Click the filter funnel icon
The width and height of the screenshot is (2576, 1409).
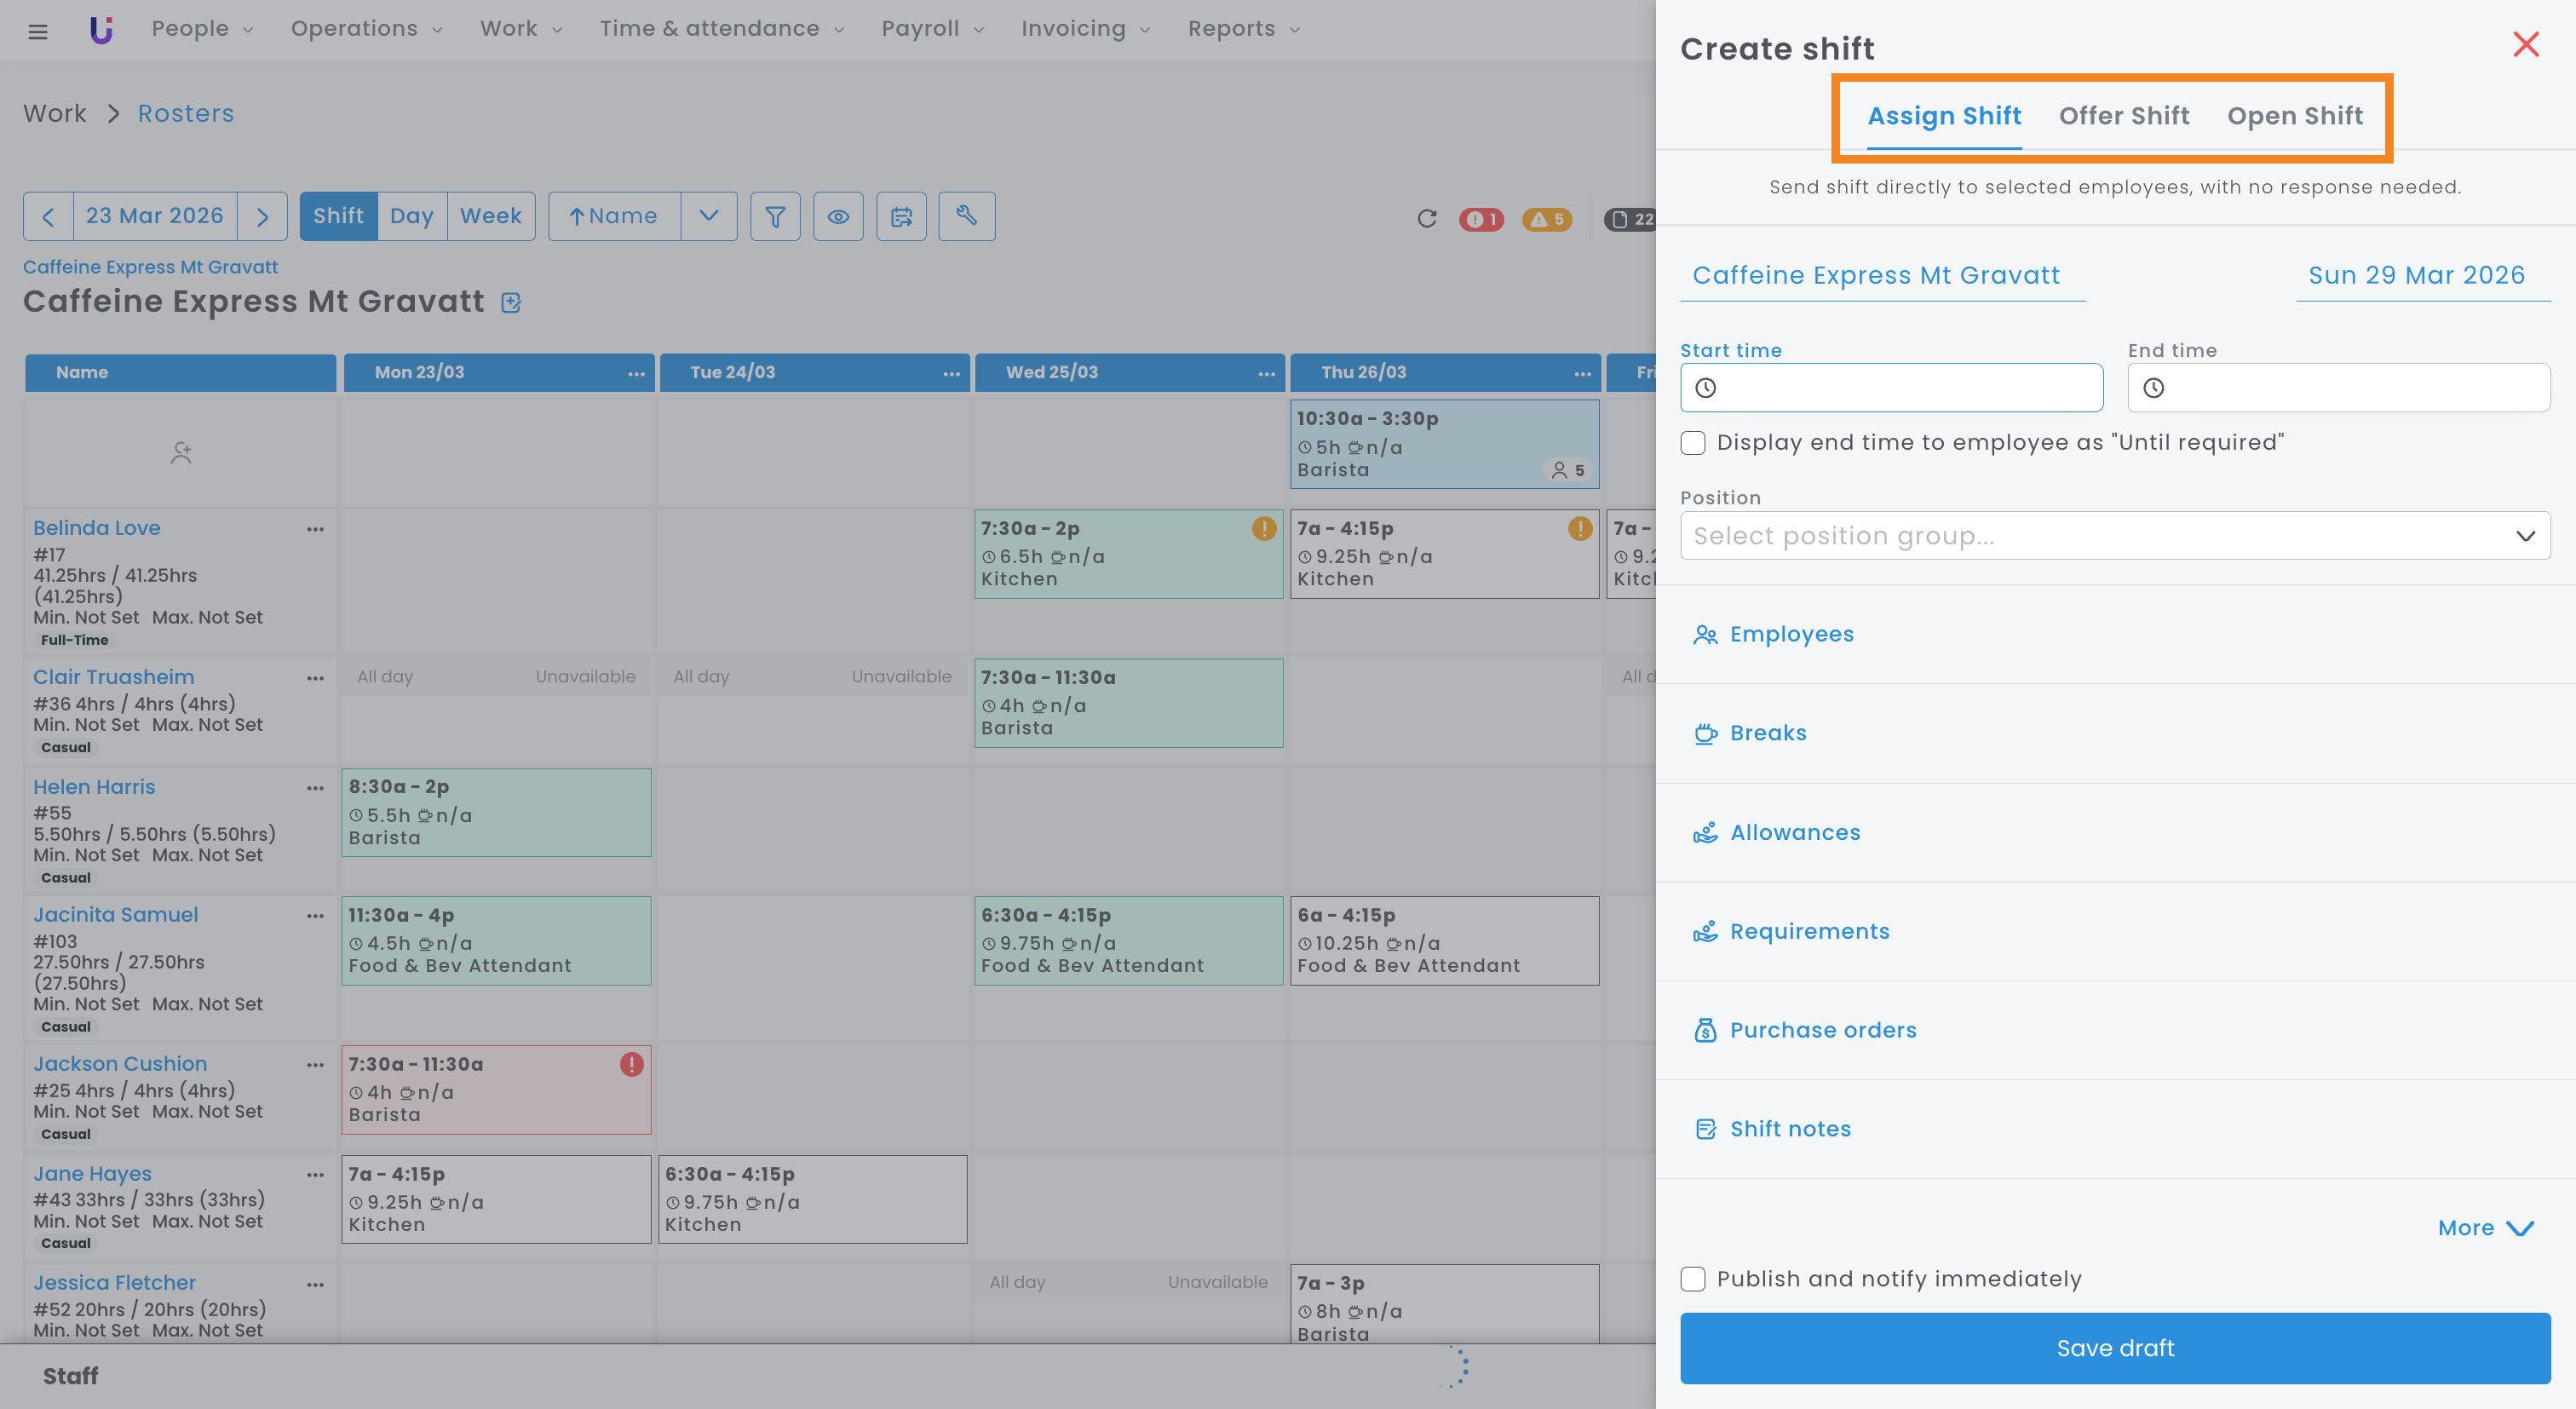point(775,216)
